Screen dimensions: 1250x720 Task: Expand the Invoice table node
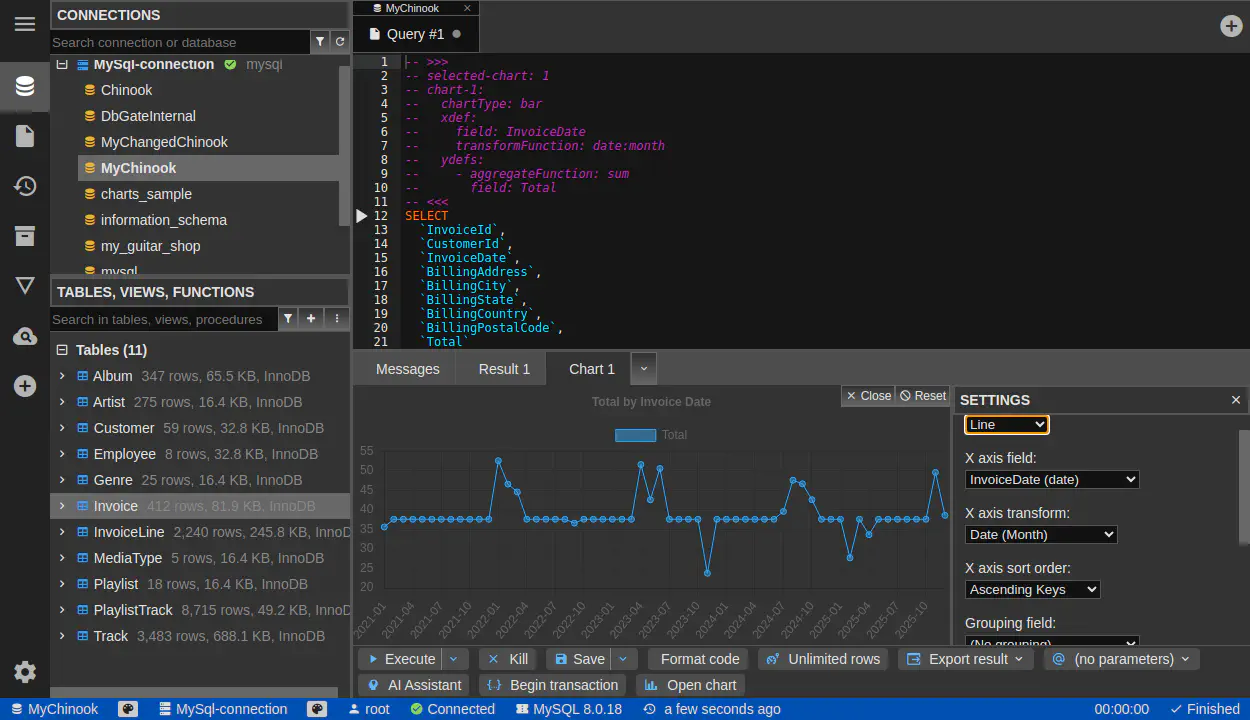click(x=62, y=506)
